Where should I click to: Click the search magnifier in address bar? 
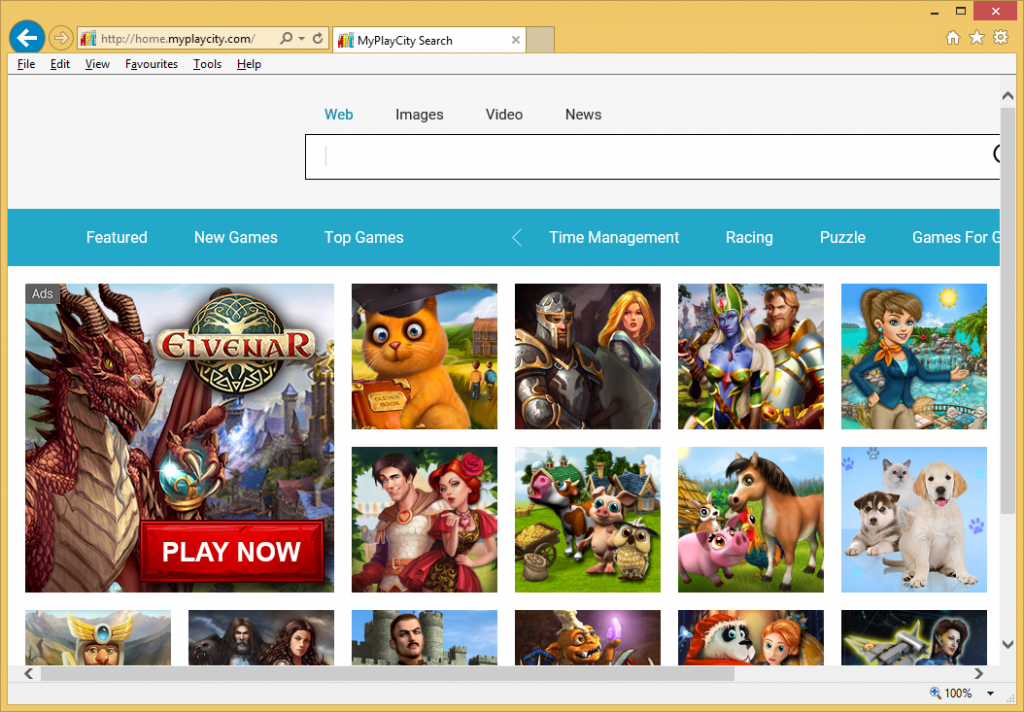(286, 39)
